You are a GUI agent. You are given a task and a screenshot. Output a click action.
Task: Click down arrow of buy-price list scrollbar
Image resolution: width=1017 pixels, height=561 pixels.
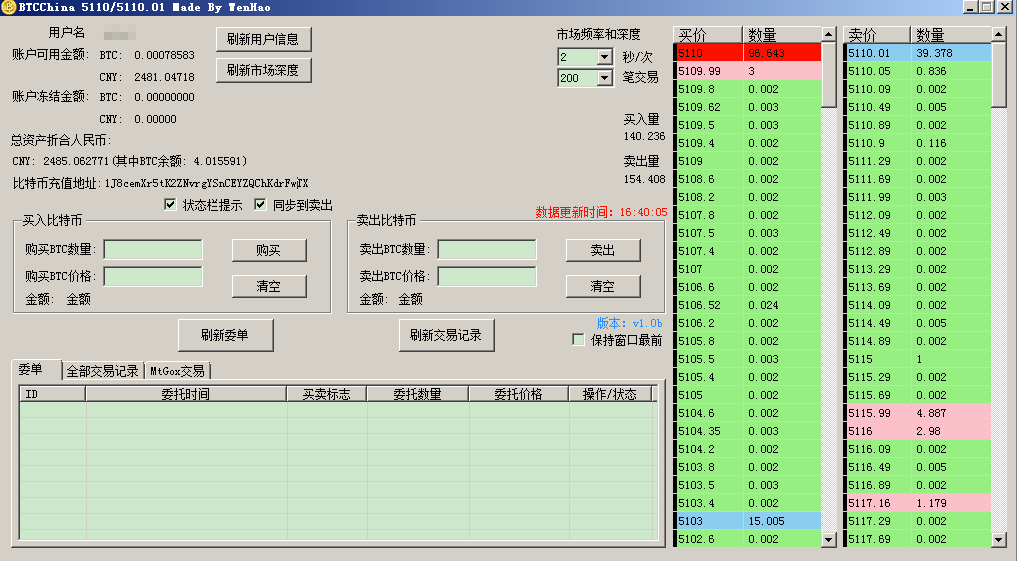coord(828,540)
